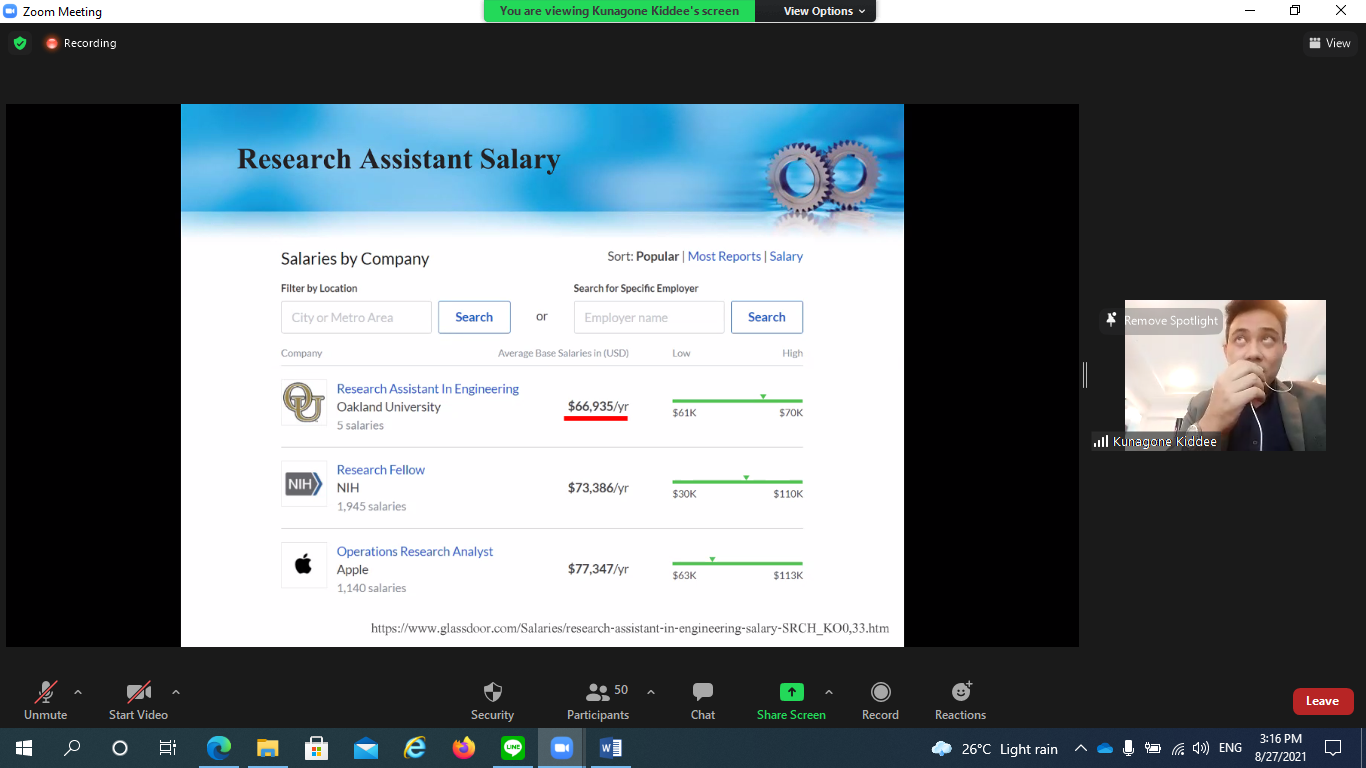Open Windows taskbar search
The image size is (1366, 768).
[72, 748]
